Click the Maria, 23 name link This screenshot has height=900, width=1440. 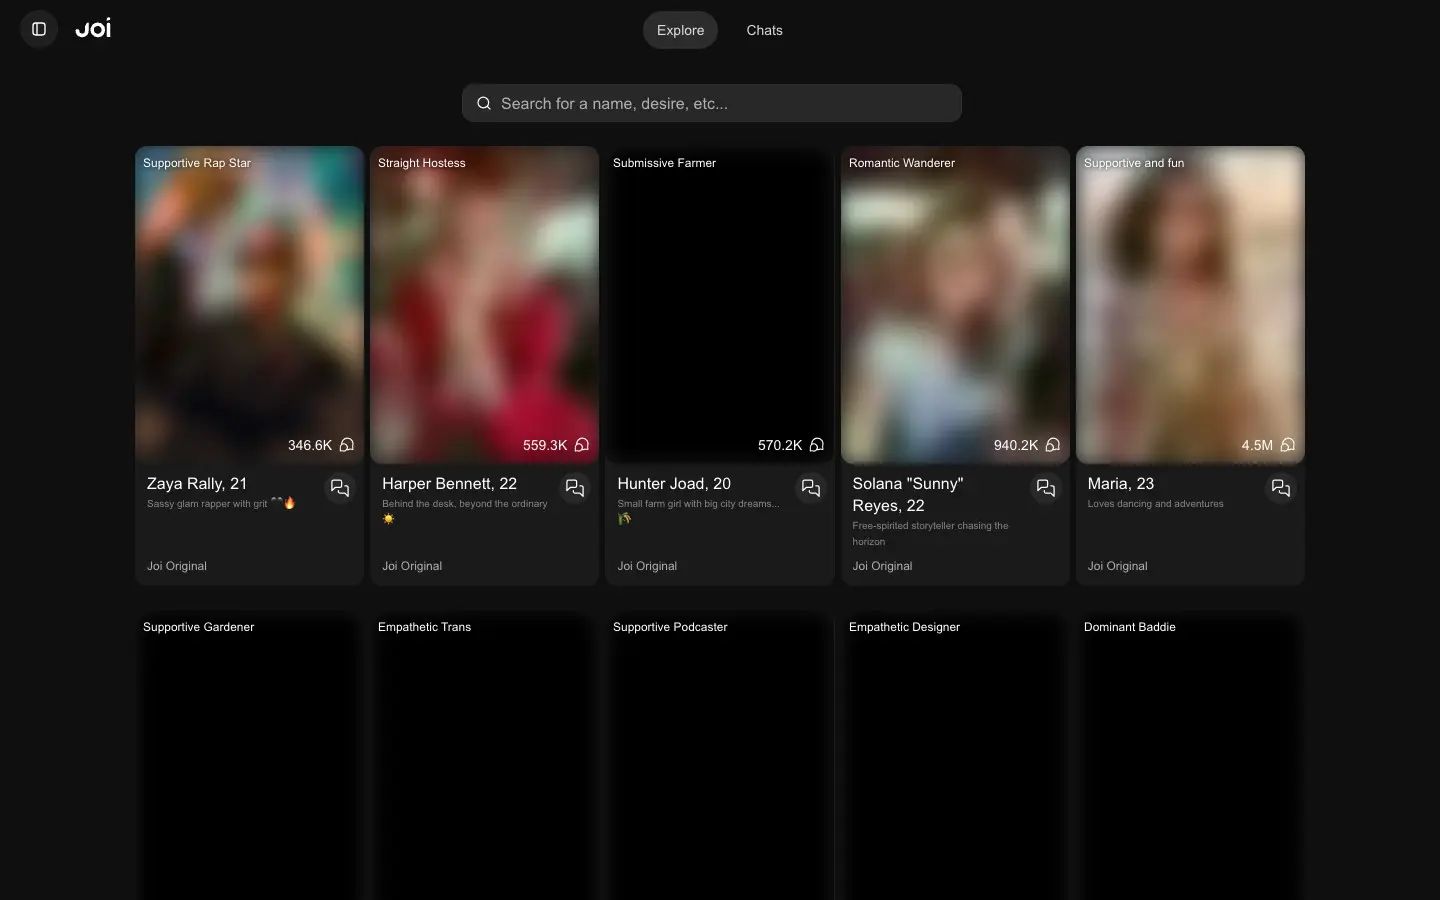point(1121,484)
